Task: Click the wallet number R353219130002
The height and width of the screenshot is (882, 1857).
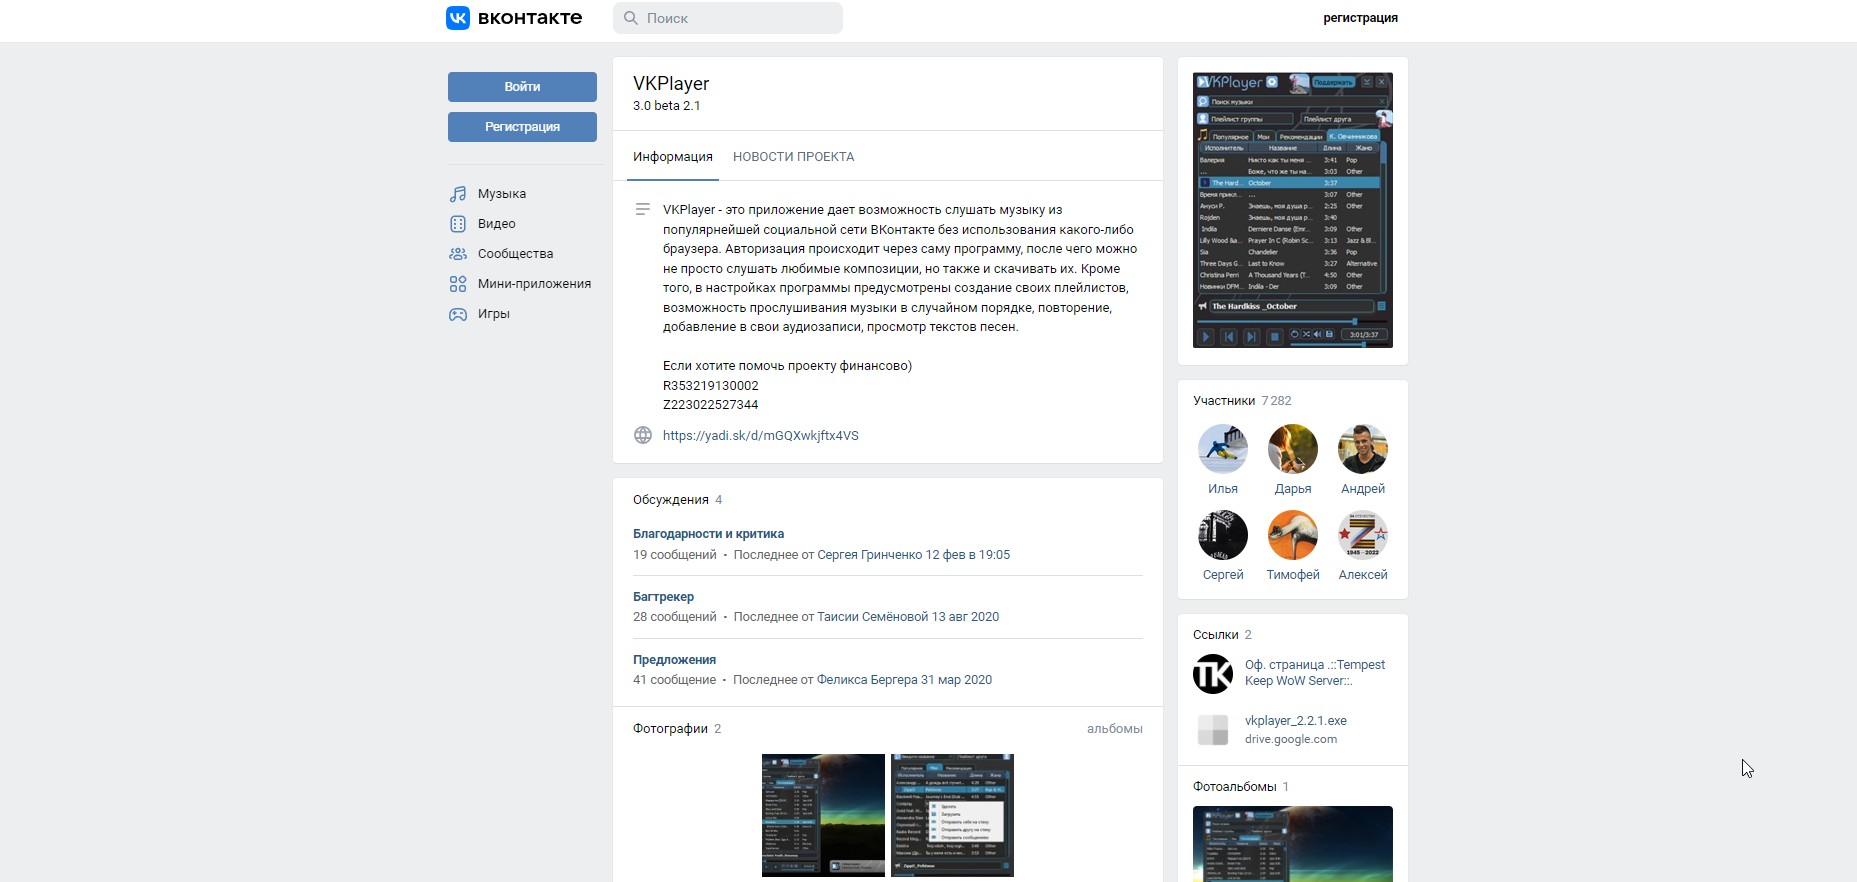Action: coord(711,386)
